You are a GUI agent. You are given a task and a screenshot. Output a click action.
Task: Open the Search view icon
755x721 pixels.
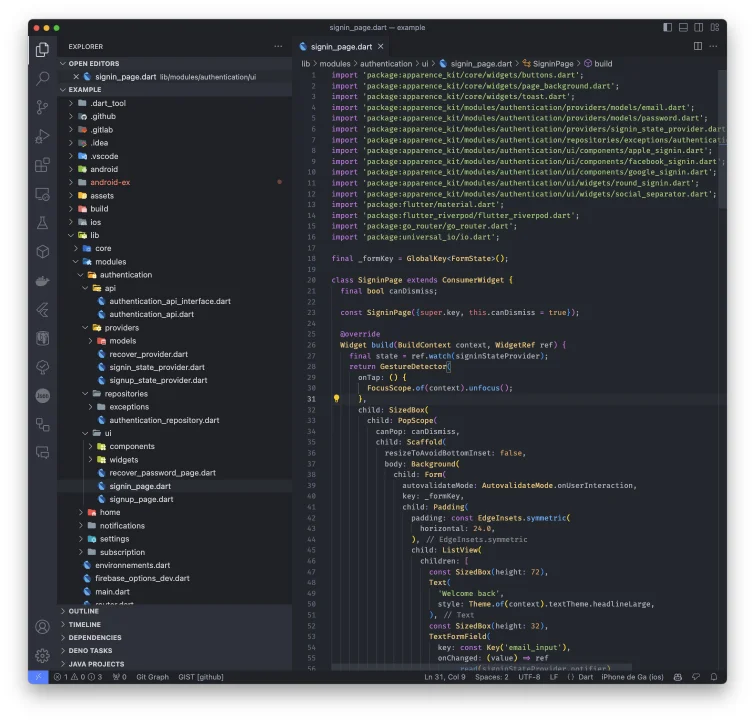42,78
